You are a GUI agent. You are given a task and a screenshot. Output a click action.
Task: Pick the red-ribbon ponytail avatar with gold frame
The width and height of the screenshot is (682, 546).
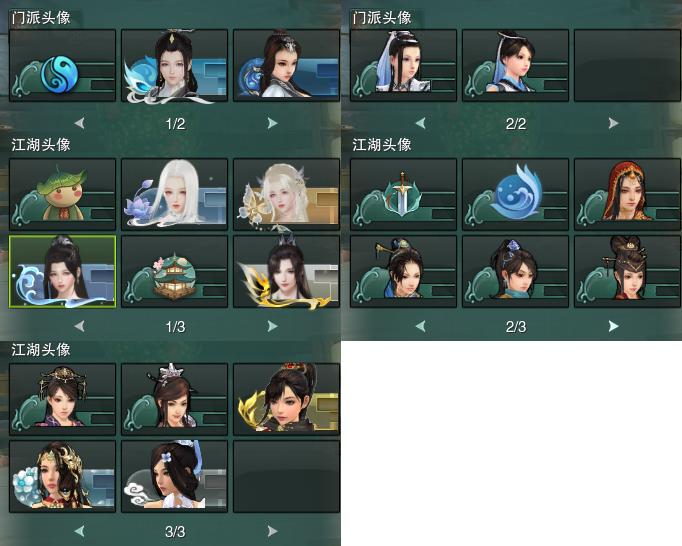287,399
